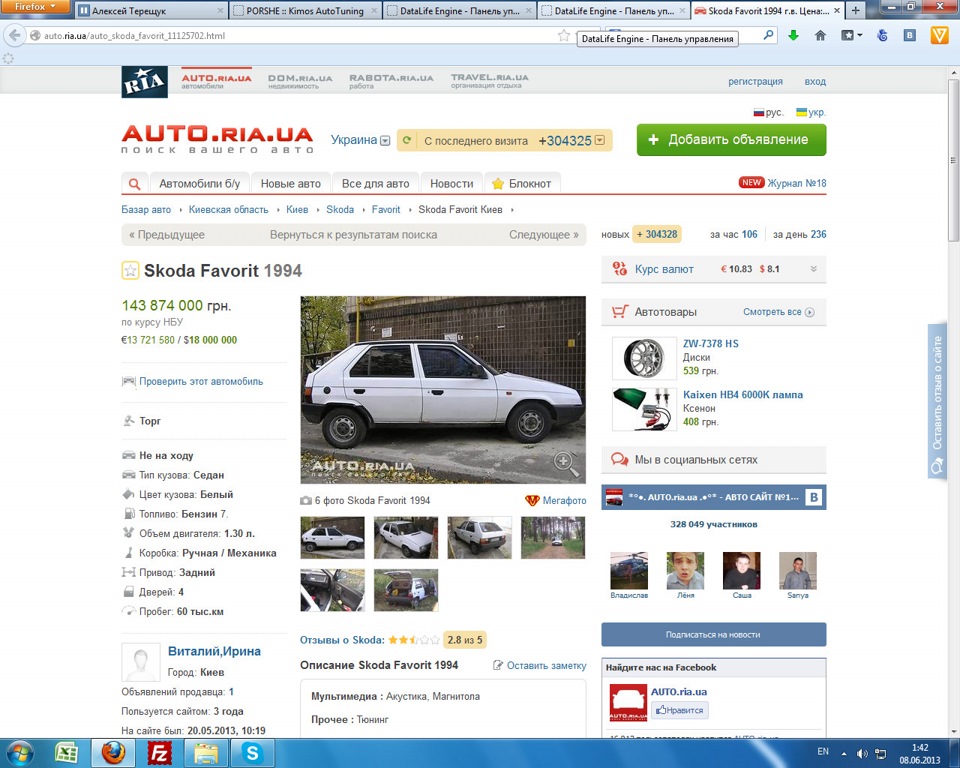Click 'Подписаться на новости' button
This screenshot has height=768, width=960.
pyautogui.click(x=713, y=634)
